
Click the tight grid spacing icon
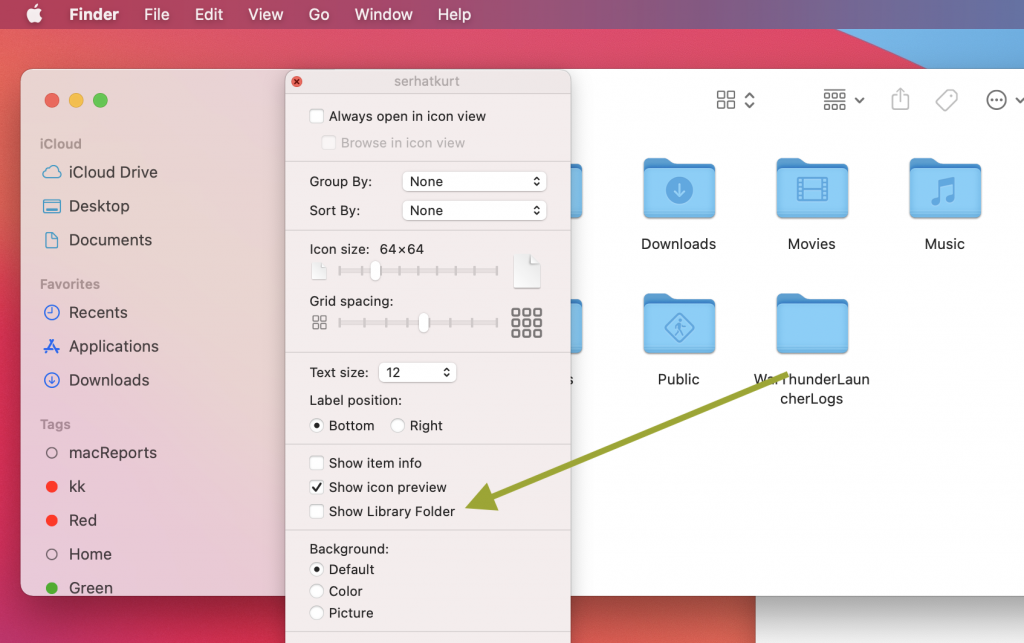click(x=319, y=322)
